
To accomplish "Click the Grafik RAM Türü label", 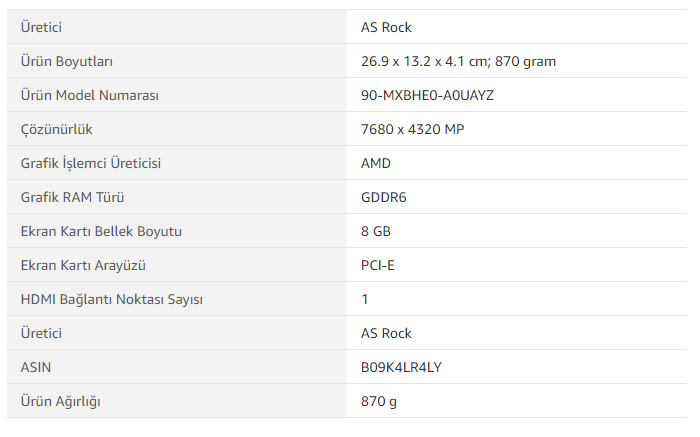I will pyautogui.click(x=72, y=197).
